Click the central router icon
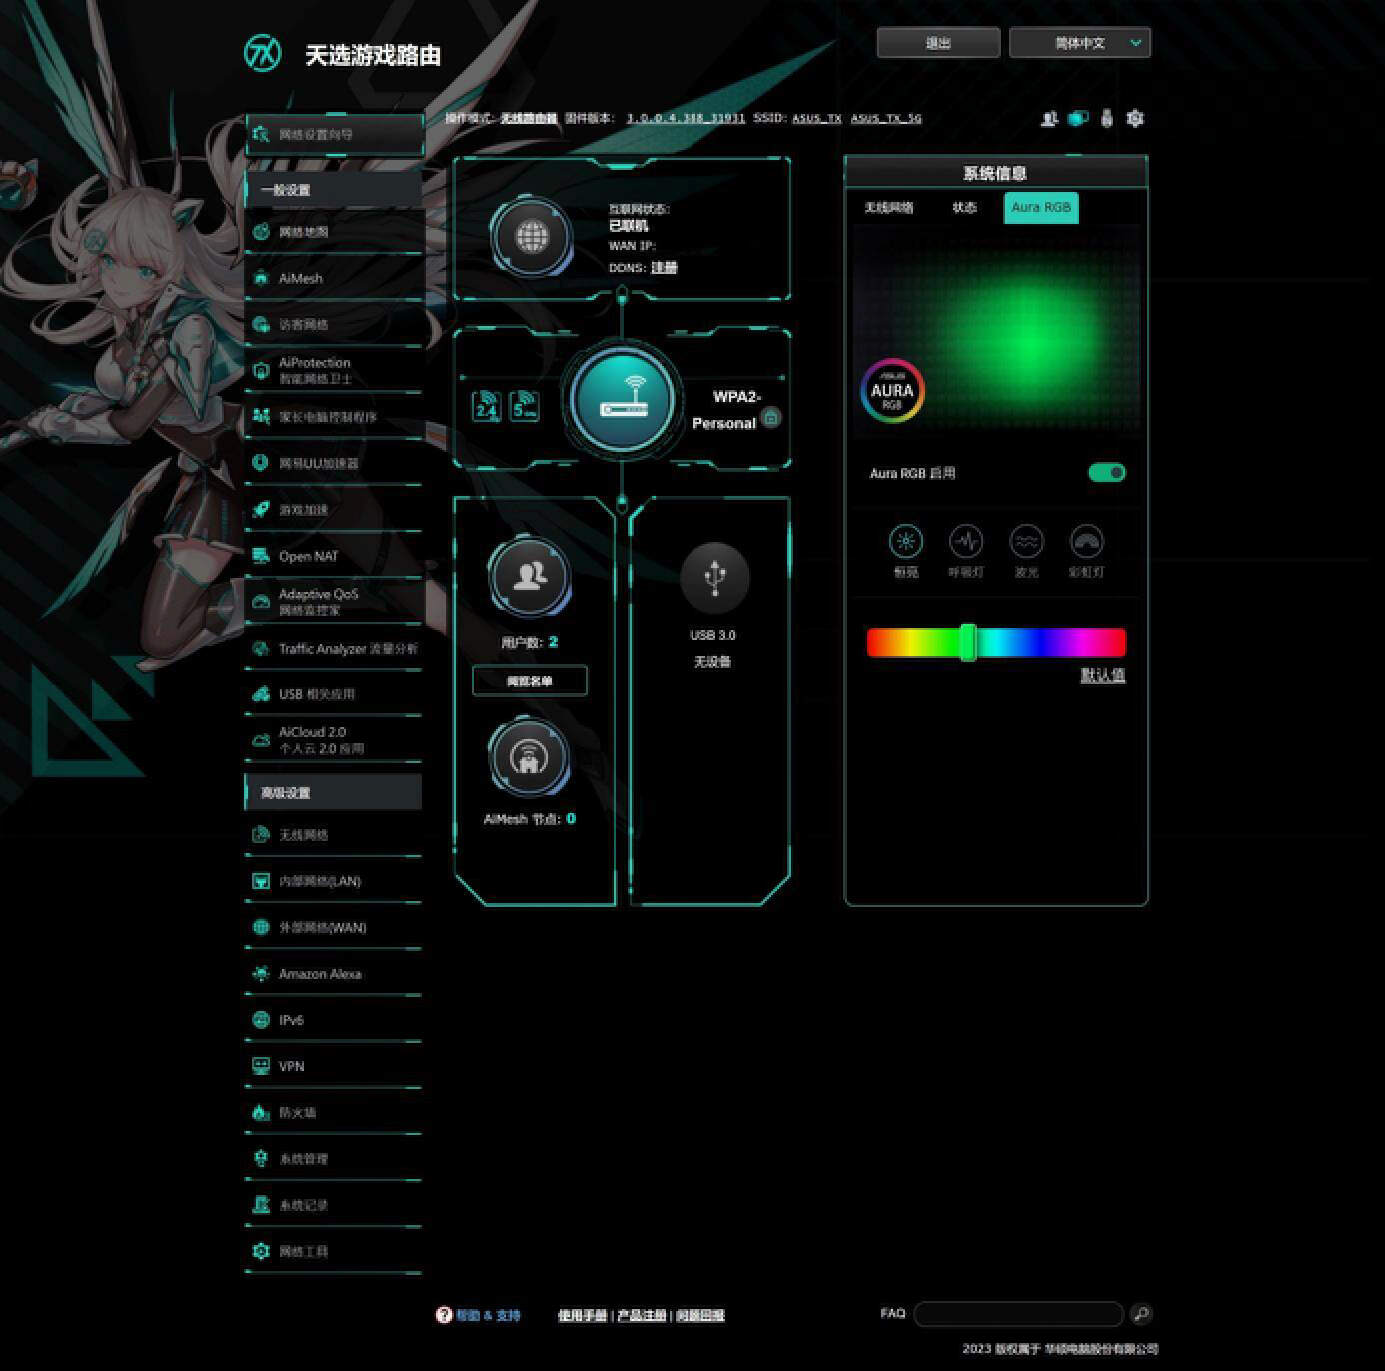Screen dimensions: 1385x1371 pos(622,398)
